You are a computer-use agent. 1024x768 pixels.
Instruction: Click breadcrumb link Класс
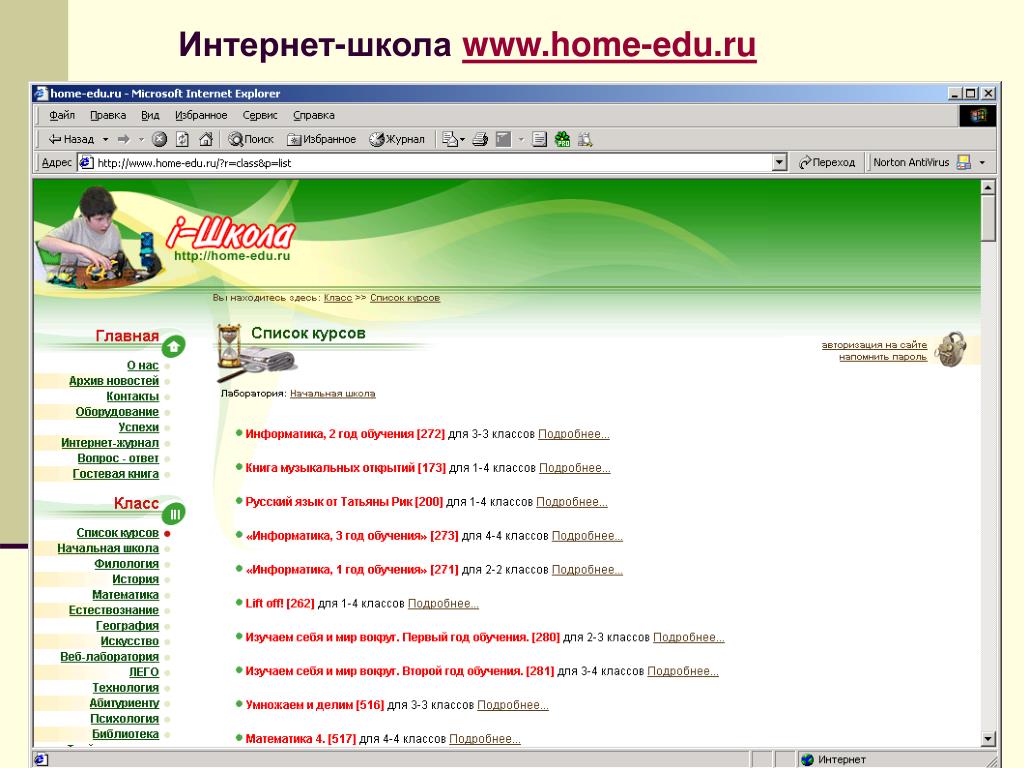coord(338,298)
